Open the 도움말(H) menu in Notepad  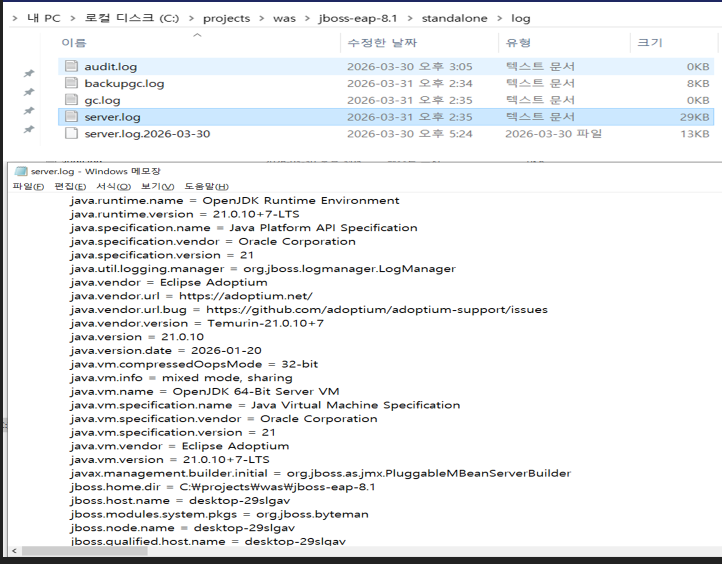click(x=206, y=186)
